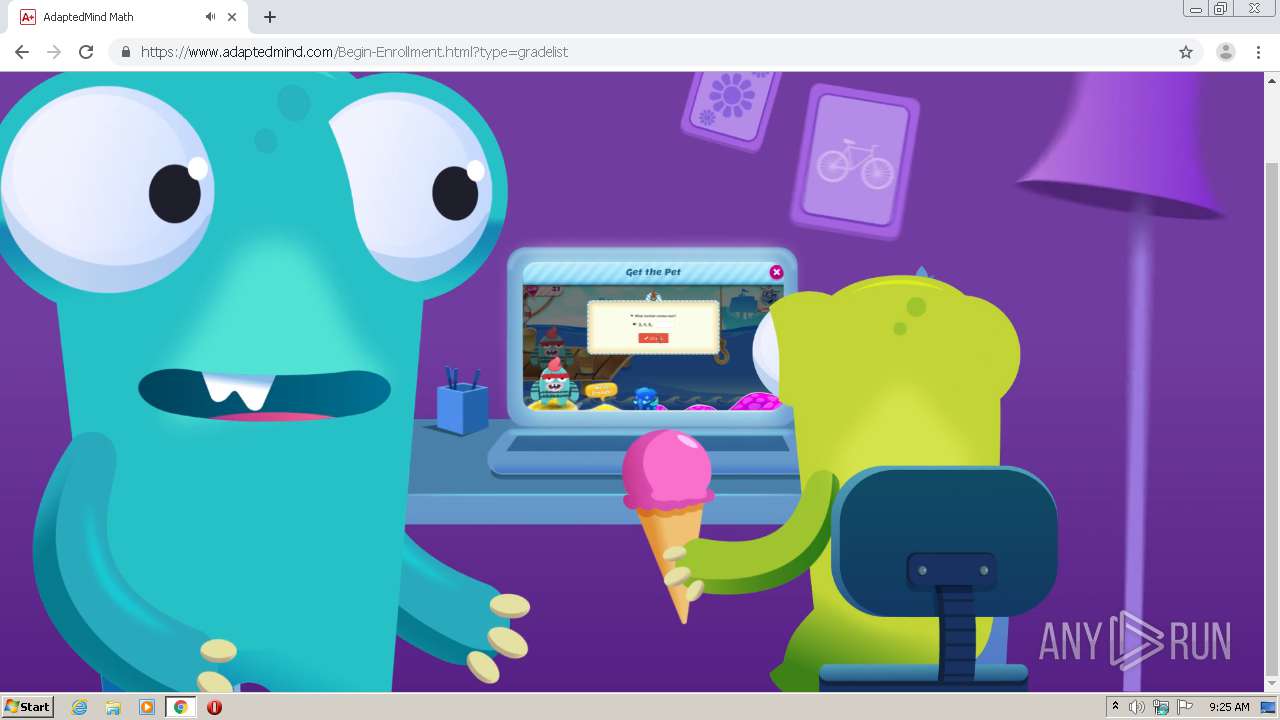This screenshot has height=720, width=1280.
Task: Close the Get the Pet popup
Action: 776,272
